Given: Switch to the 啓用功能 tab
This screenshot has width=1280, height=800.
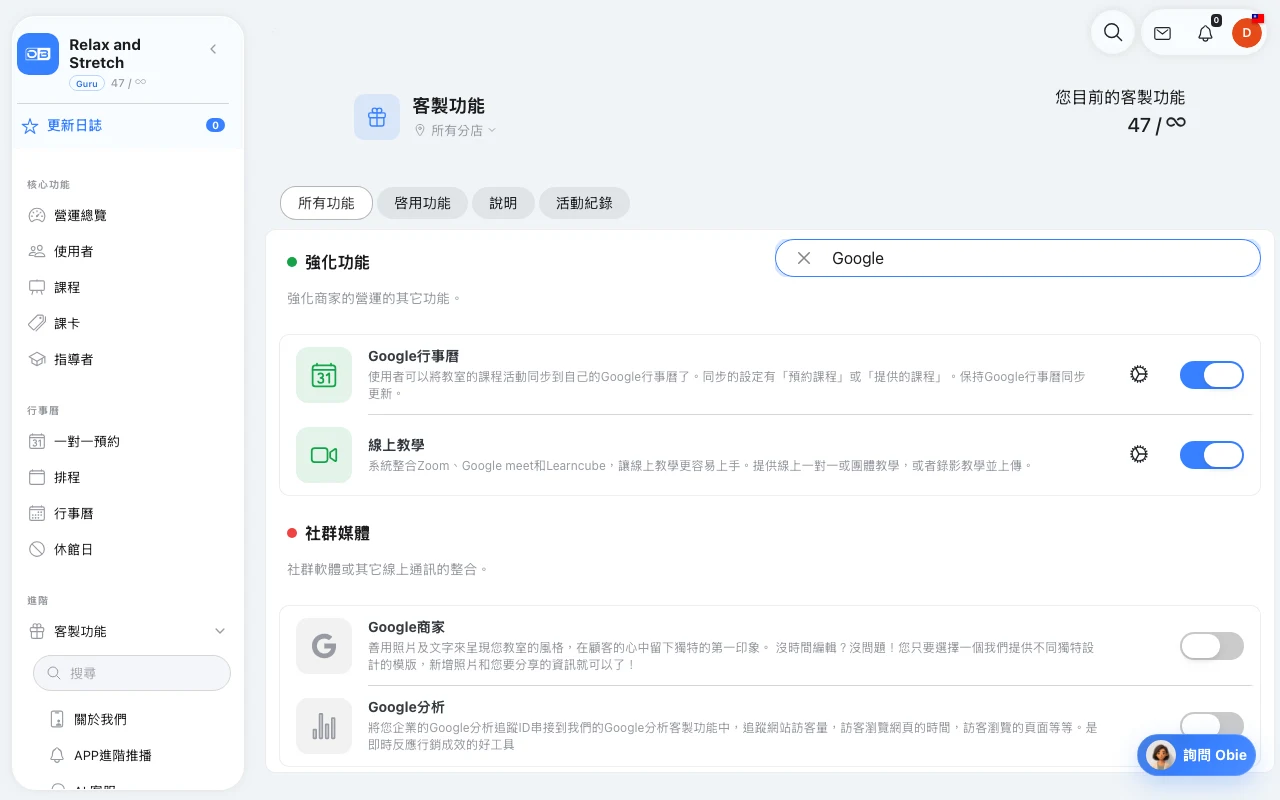Looking at the screenshot, I should click(x=422, y=203).
